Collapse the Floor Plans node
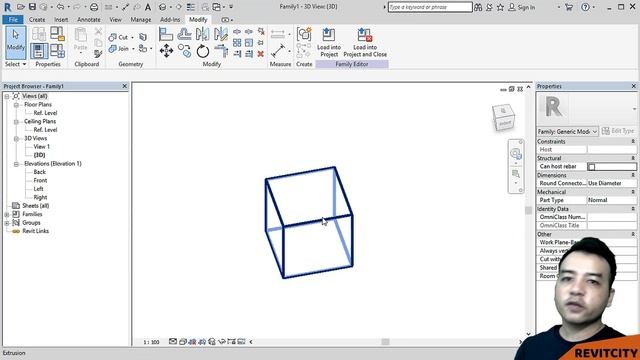 pyautogui.click(x=16, y=105)
